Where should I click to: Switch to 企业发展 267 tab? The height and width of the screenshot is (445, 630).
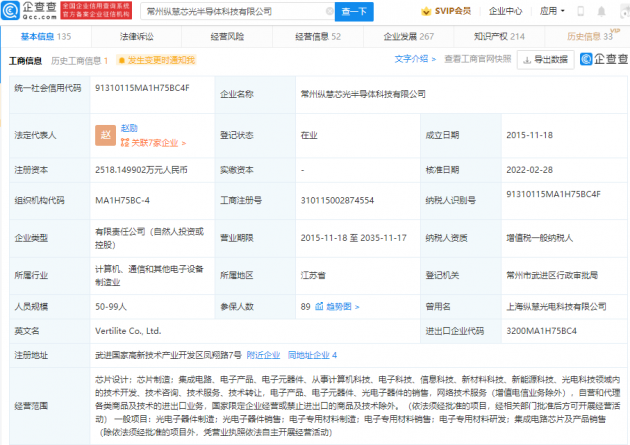[x=409, y=37]
